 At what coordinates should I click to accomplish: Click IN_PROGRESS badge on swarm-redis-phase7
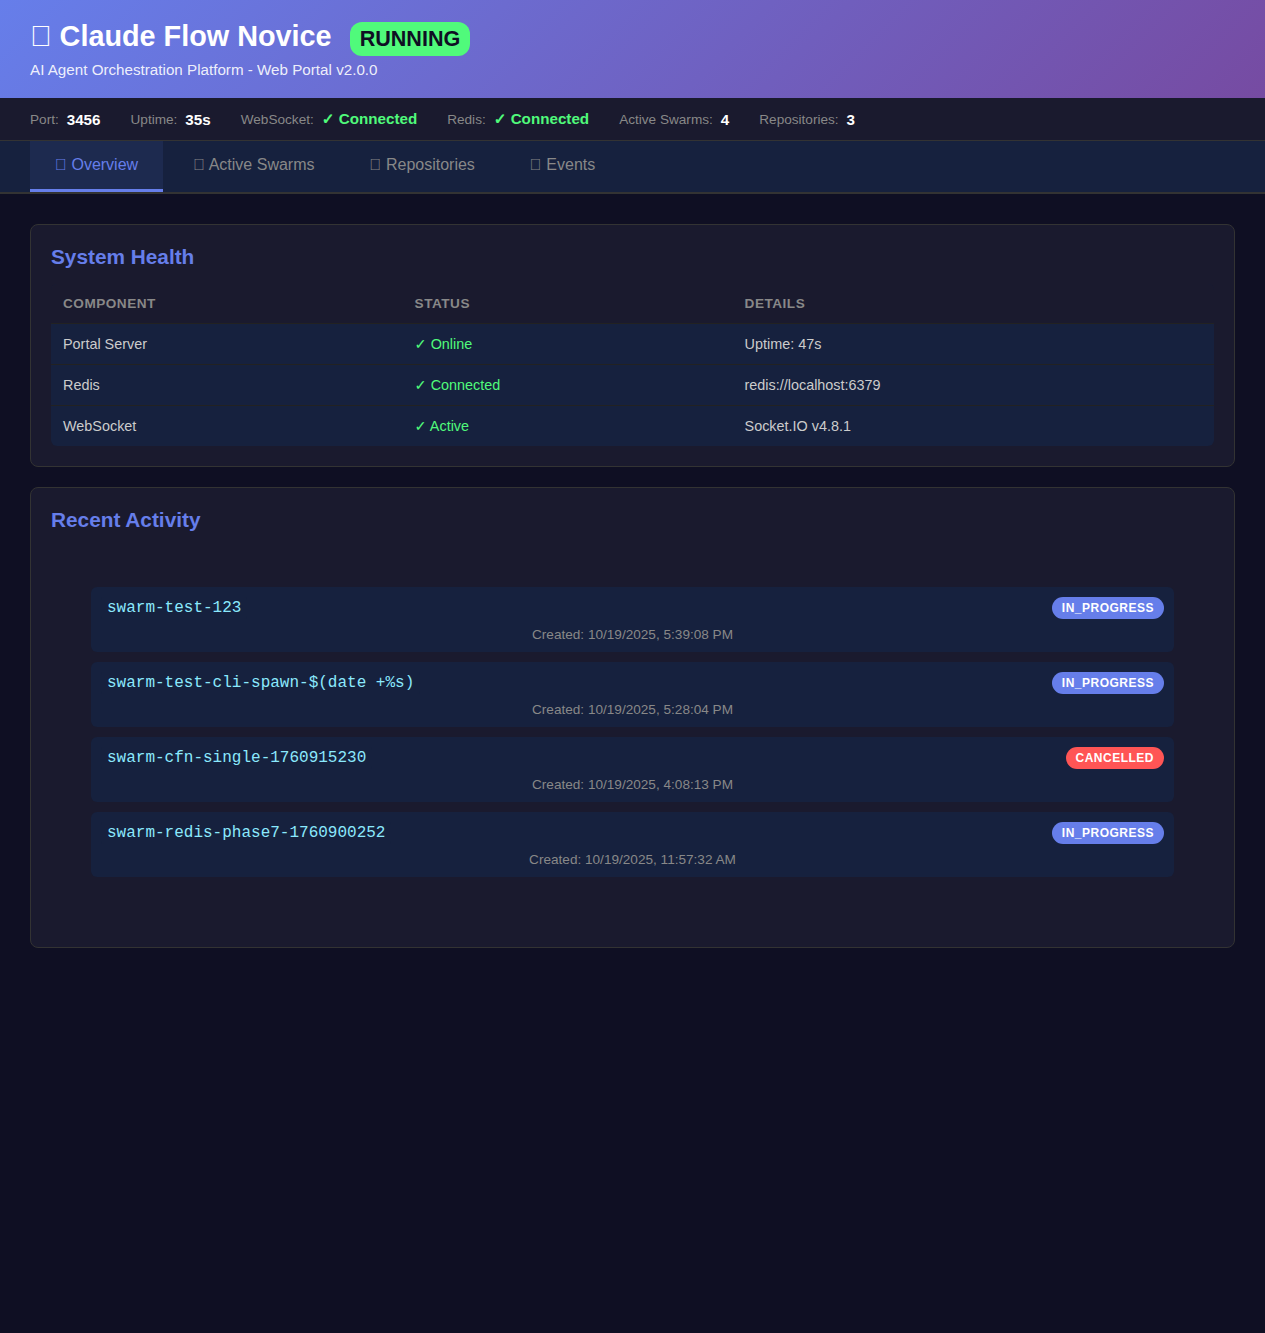pos(1107,833)
